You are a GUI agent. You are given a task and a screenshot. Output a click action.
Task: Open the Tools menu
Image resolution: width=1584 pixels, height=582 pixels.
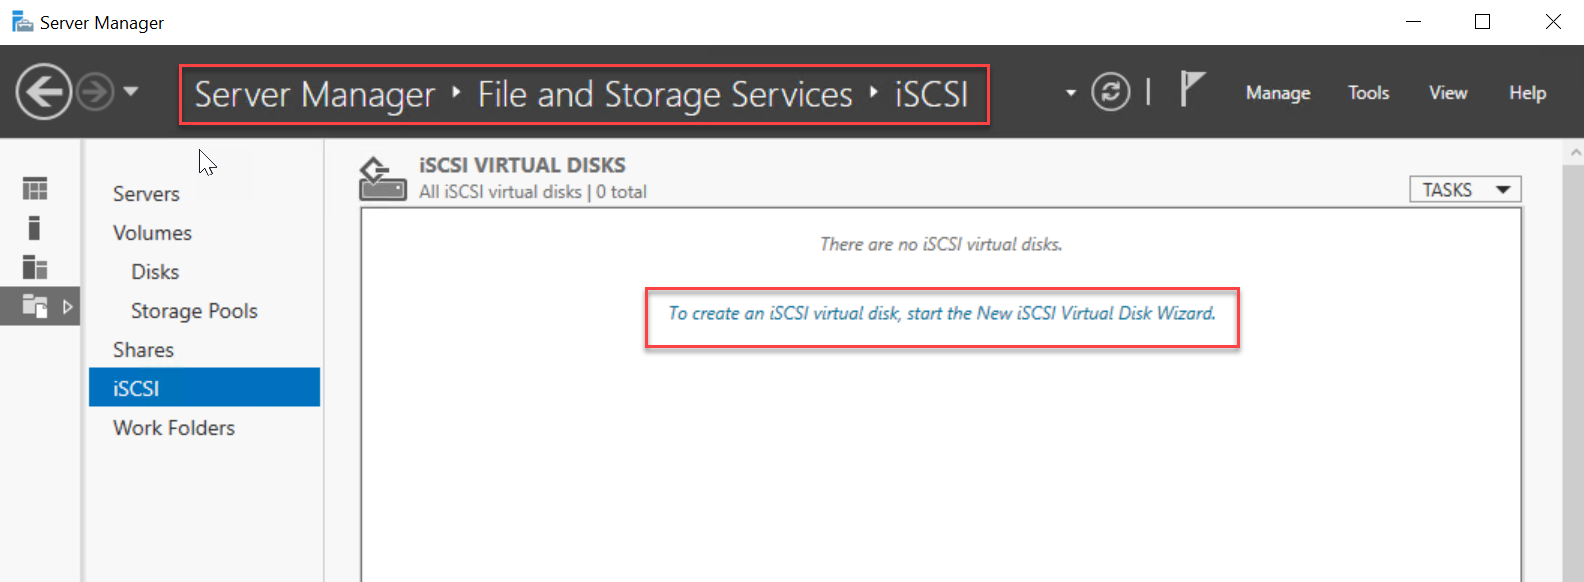[x=1368, y=93]
